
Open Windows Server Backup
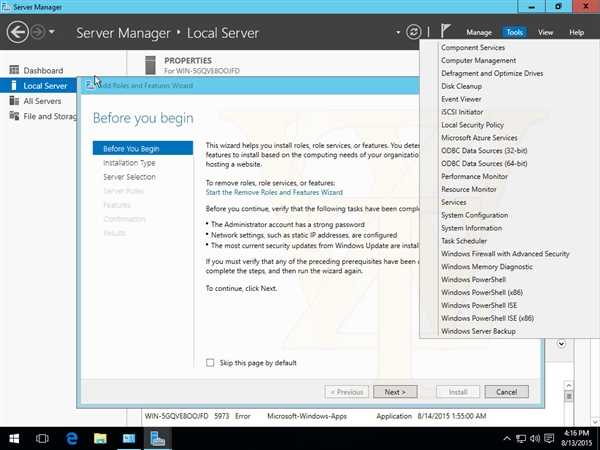click(x=478, y=331)
